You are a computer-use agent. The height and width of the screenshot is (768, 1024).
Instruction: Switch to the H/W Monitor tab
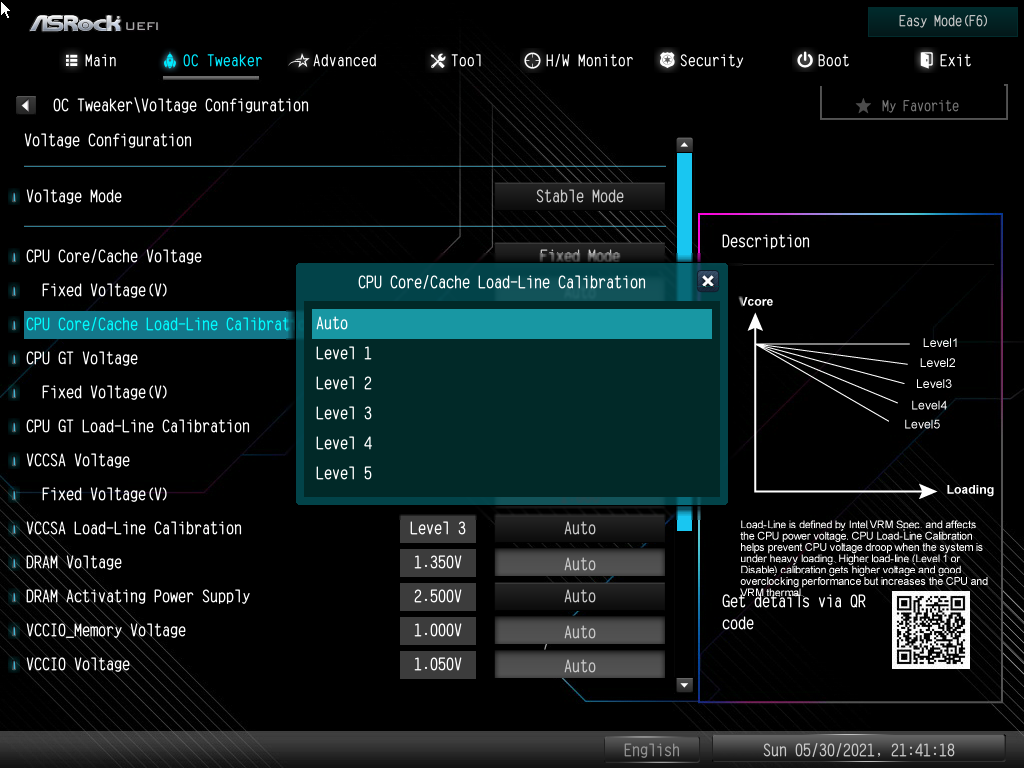point(578,61)
